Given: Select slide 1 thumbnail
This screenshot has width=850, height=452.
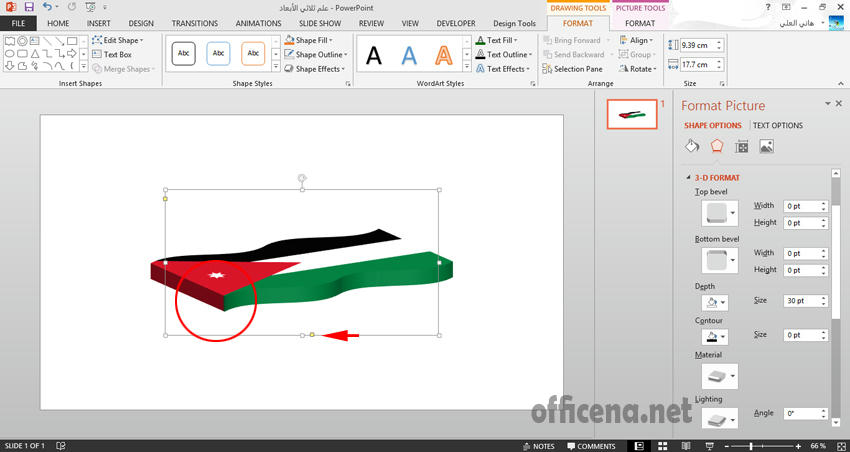Looking at the screenshot, I should (x=632, y=114).
